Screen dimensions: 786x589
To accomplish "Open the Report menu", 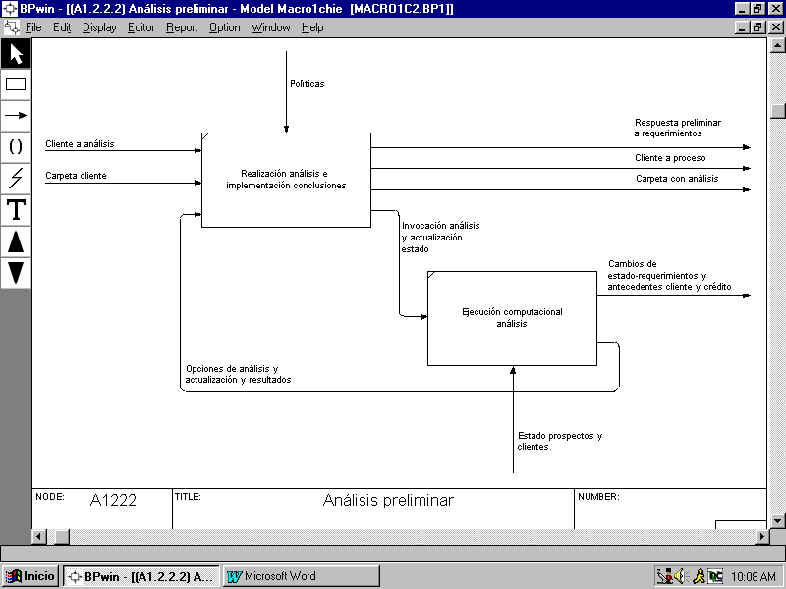I will pyautogui.click(x=181, y=28).
